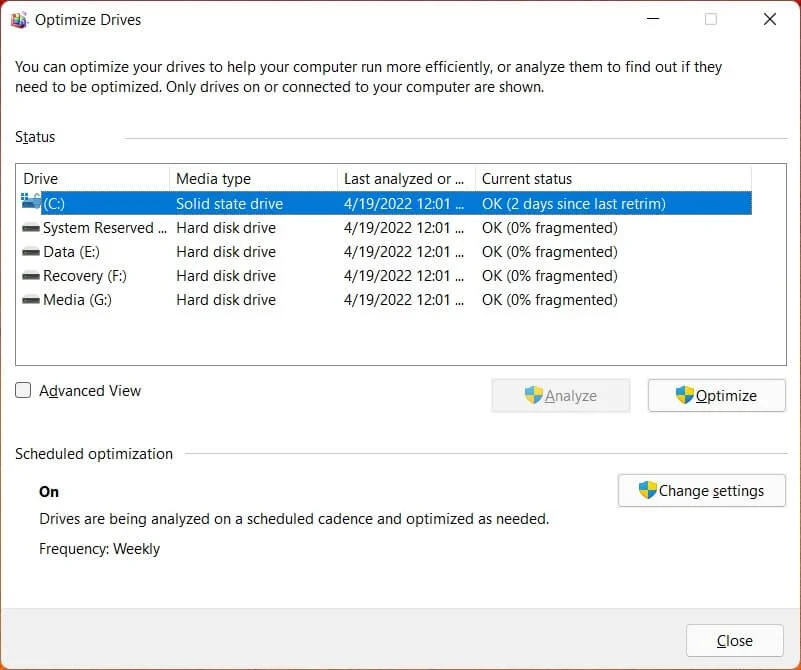This screenshot has width=801, height=670.
Task: Click the Optimize Drives icon in title bar
Action: 19,18
